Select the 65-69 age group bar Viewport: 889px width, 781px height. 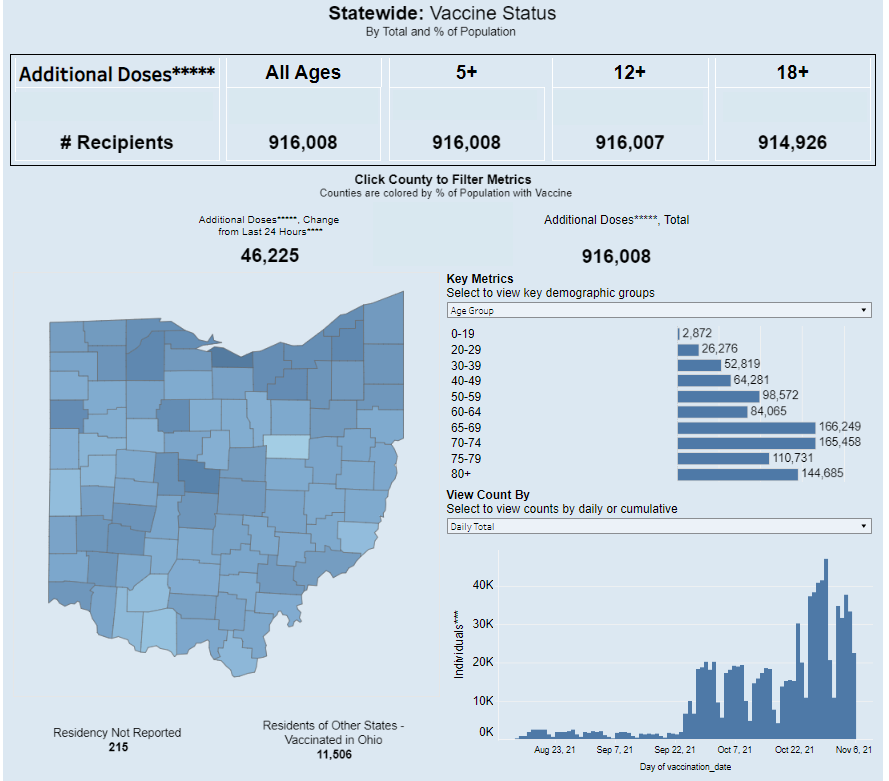(746, 427)
